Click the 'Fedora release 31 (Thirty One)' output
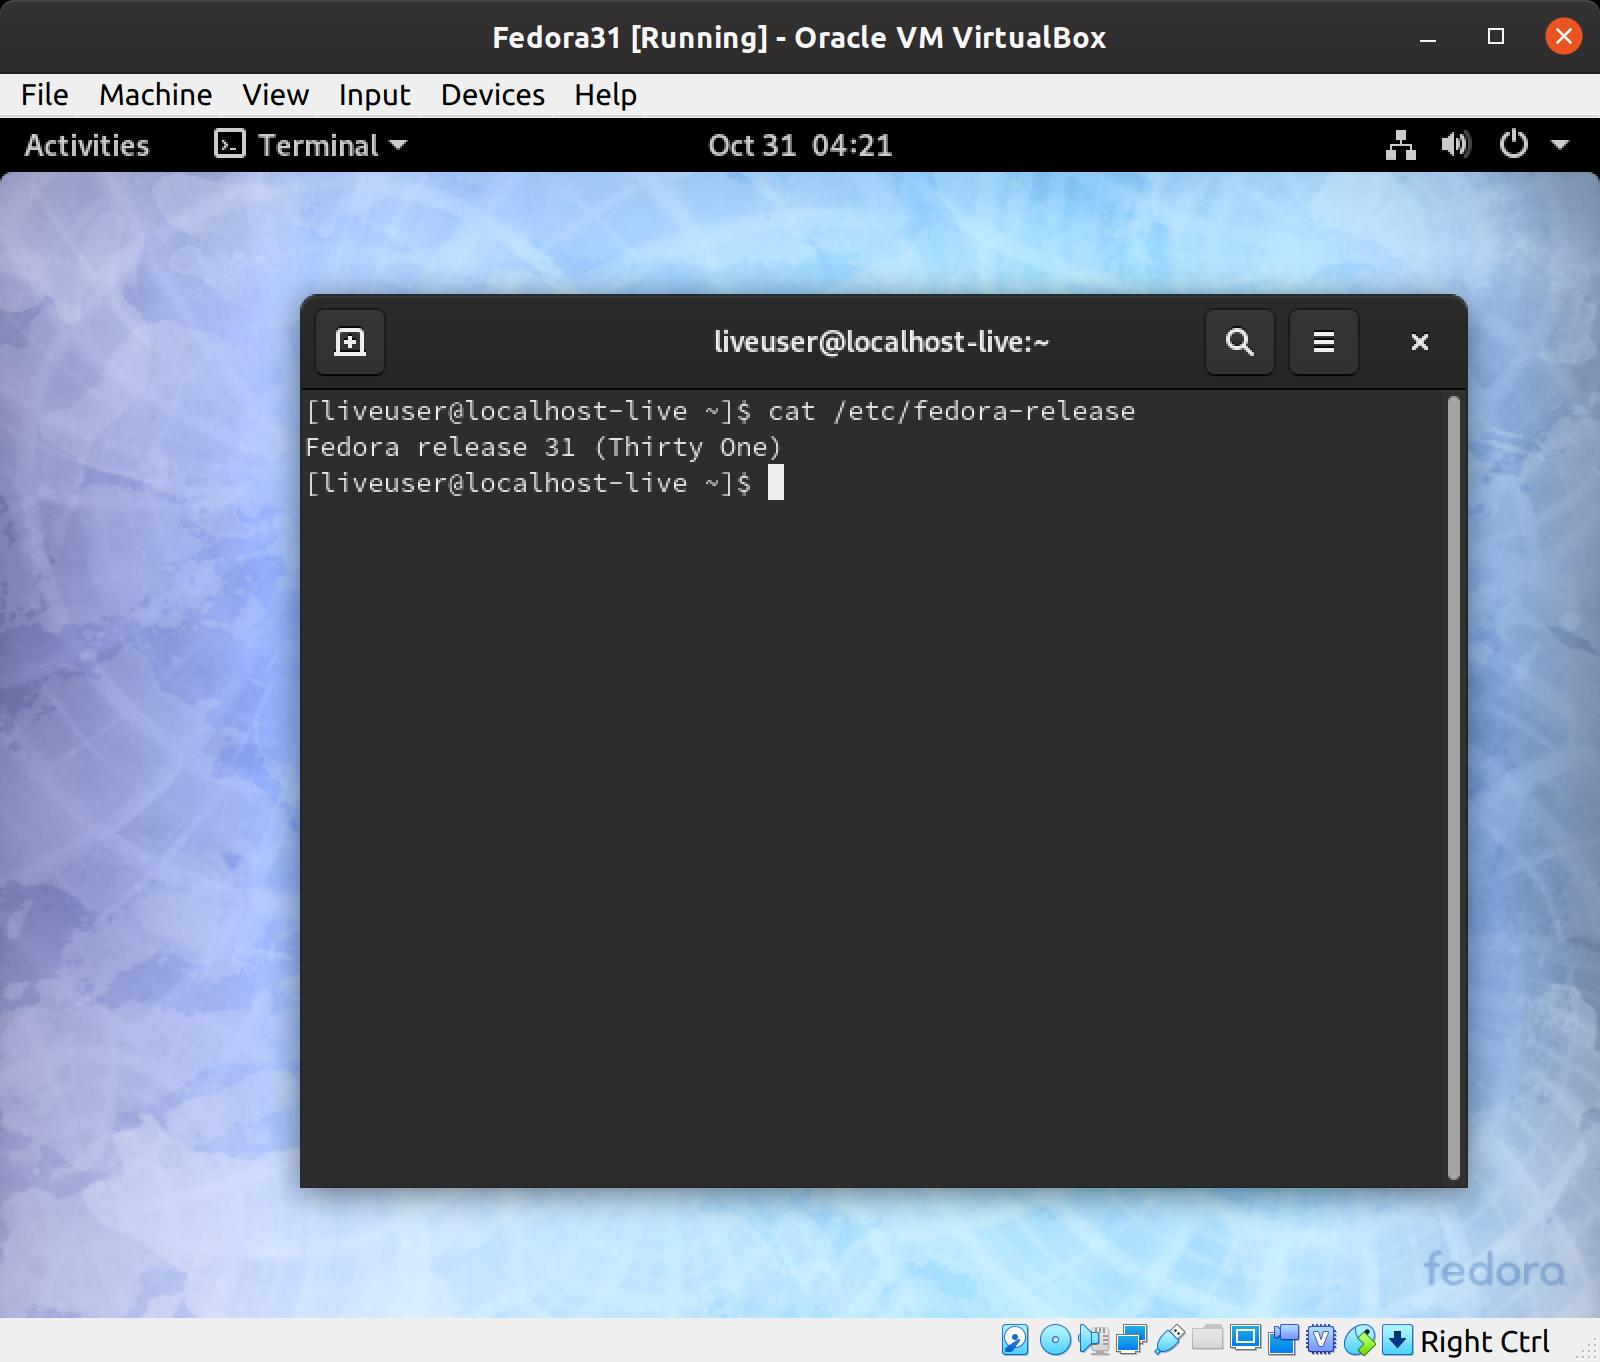 click(543, 447)
